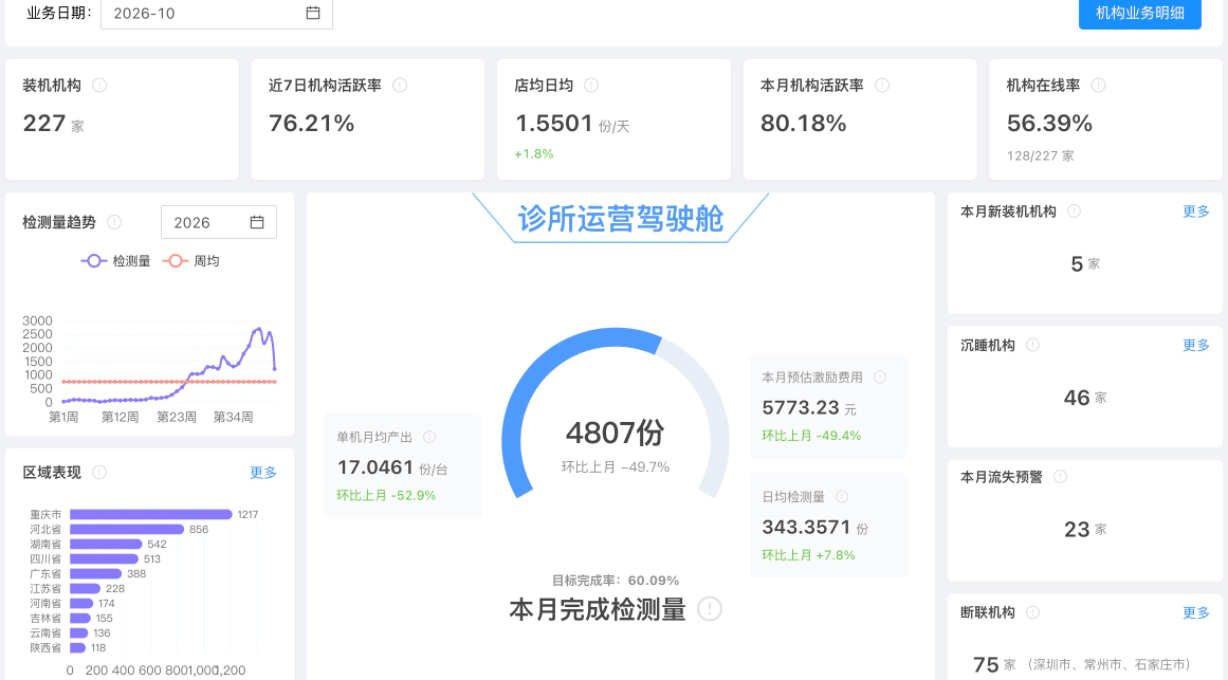Viewport: 1228px width, 680px height.
Task: Click info icon next to 日均检测量
Action: pos(842,497)
